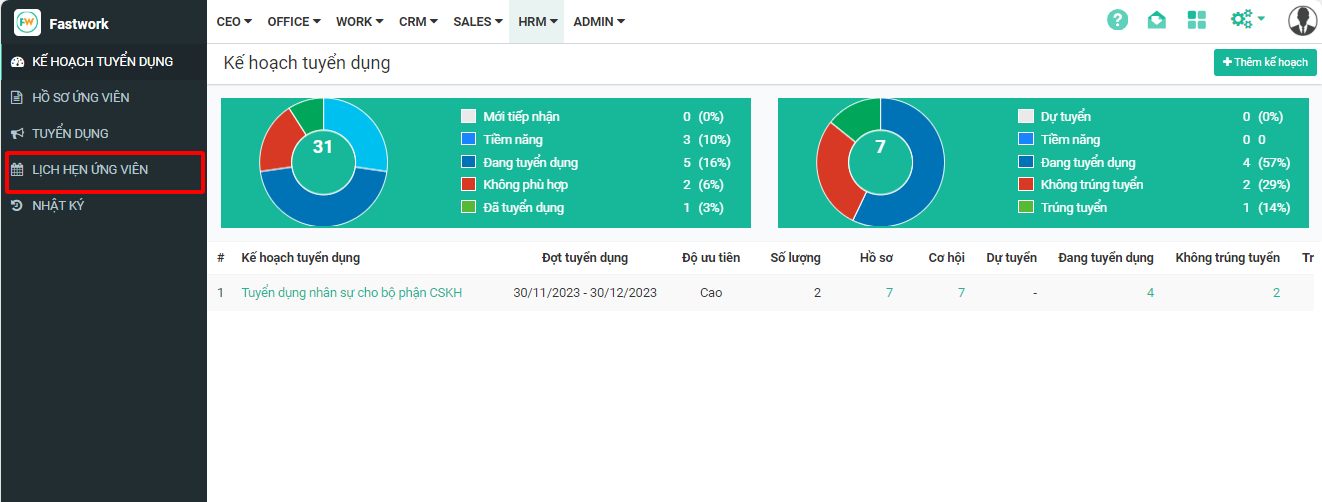This screenshot has width=1322, height=502.
Task: Open the mail inbox icon
Action: click(x=1156, y=20)
